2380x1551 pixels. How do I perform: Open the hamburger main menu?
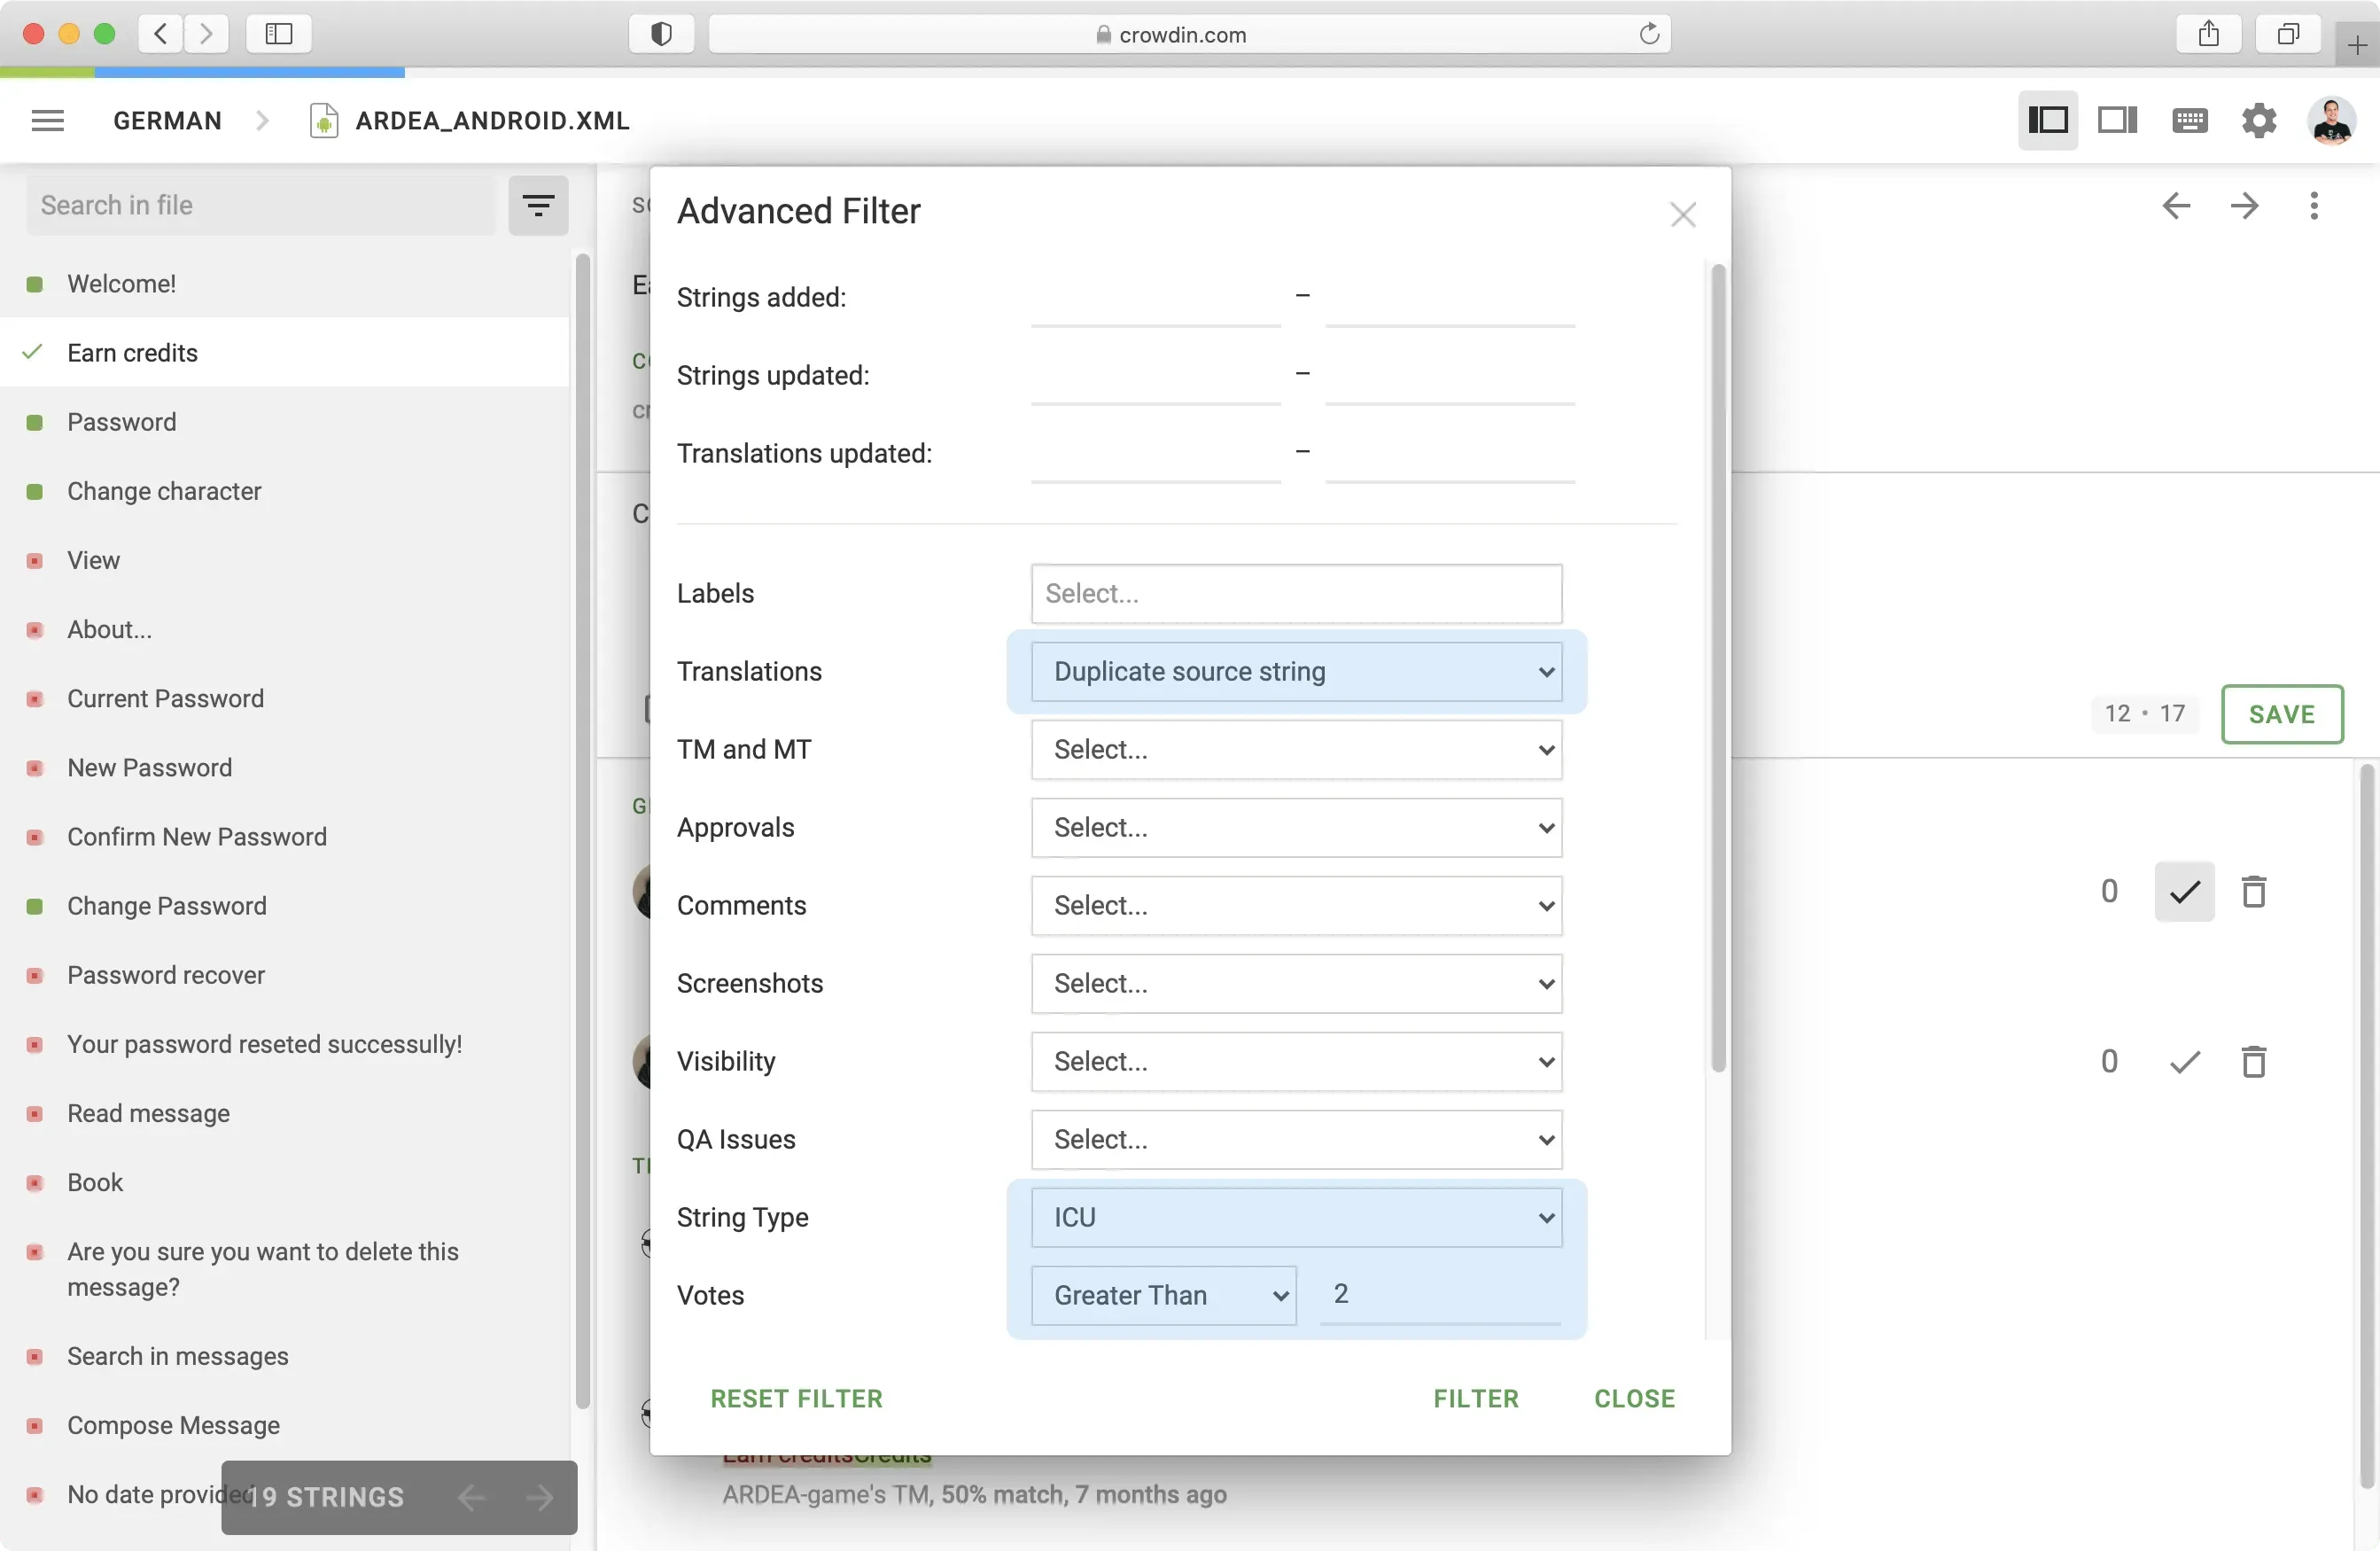pyautogui.click(x=47, y=121)
